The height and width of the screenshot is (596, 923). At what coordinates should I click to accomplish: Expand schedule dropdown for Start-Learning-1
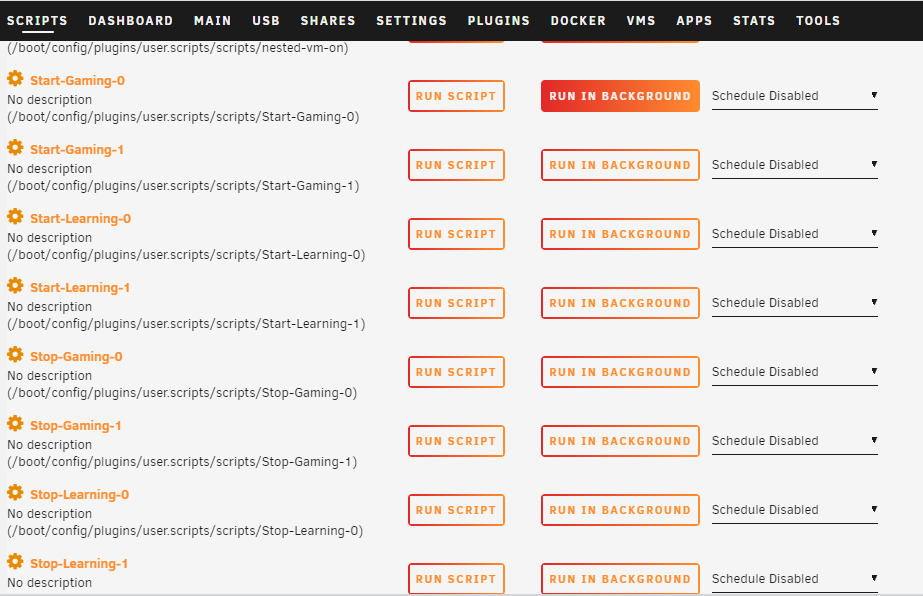[795, 303]
